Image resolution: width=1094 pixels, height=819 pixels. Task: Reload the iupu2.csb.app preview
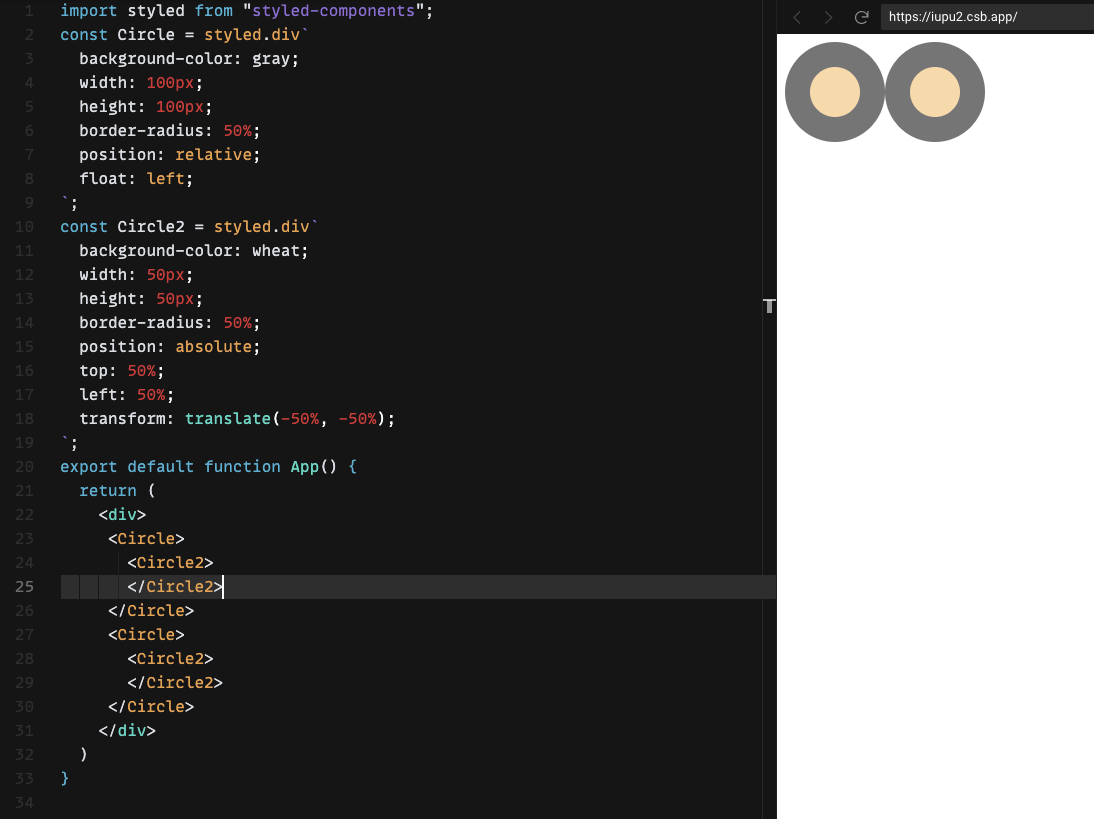(x=861, y=17)
